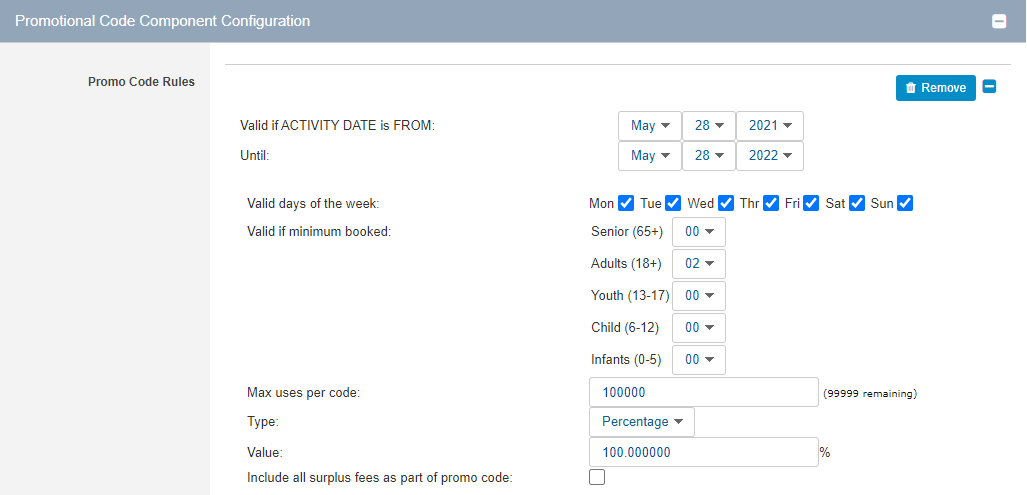1027x495 pixels.
Task: Open the Senior (65+) minimum dropdown
Action: pyautogui.click(x=699, y=232)
